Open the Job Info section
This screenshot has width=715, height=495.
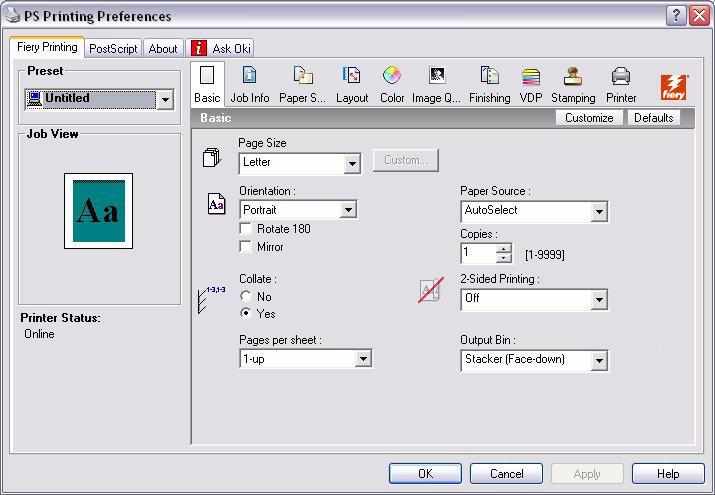pos(249,84)
